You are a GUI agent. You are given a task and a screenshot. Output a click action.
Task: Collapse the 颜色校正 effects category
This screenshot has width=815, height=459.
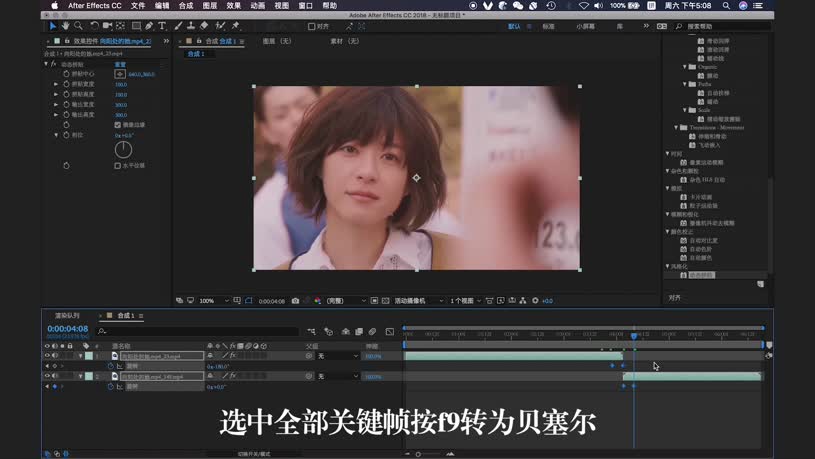click(667, 231)
